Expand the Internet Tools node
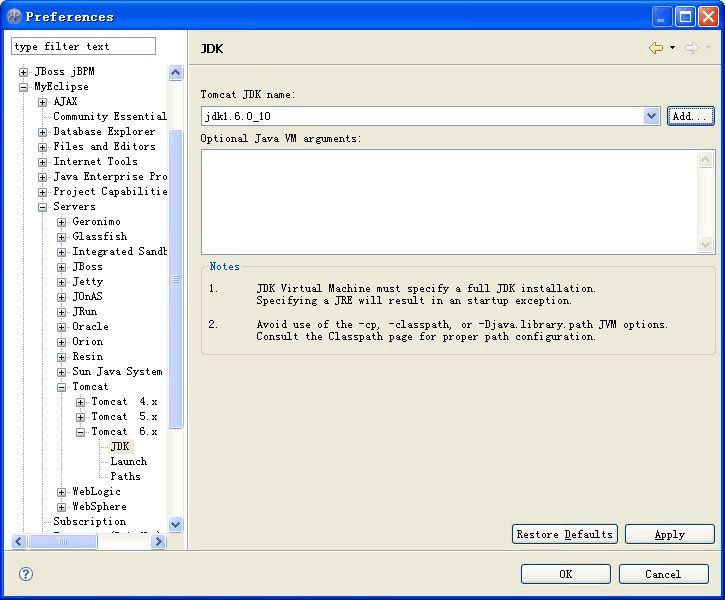Screen dimensions: 725x600 [42, 162]
